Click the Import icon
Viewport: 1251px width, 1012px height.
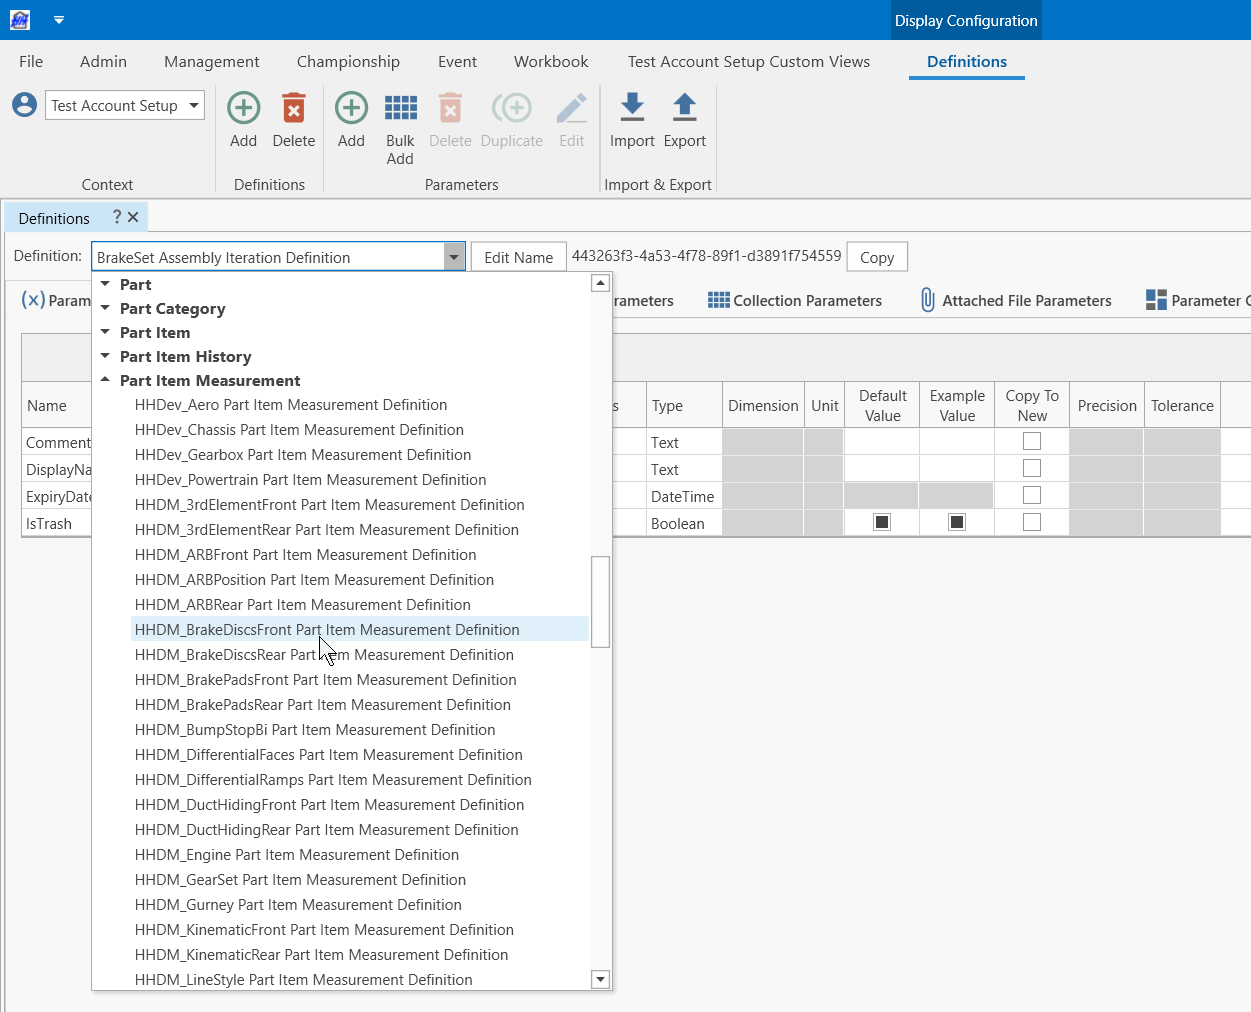coord(632,108)
